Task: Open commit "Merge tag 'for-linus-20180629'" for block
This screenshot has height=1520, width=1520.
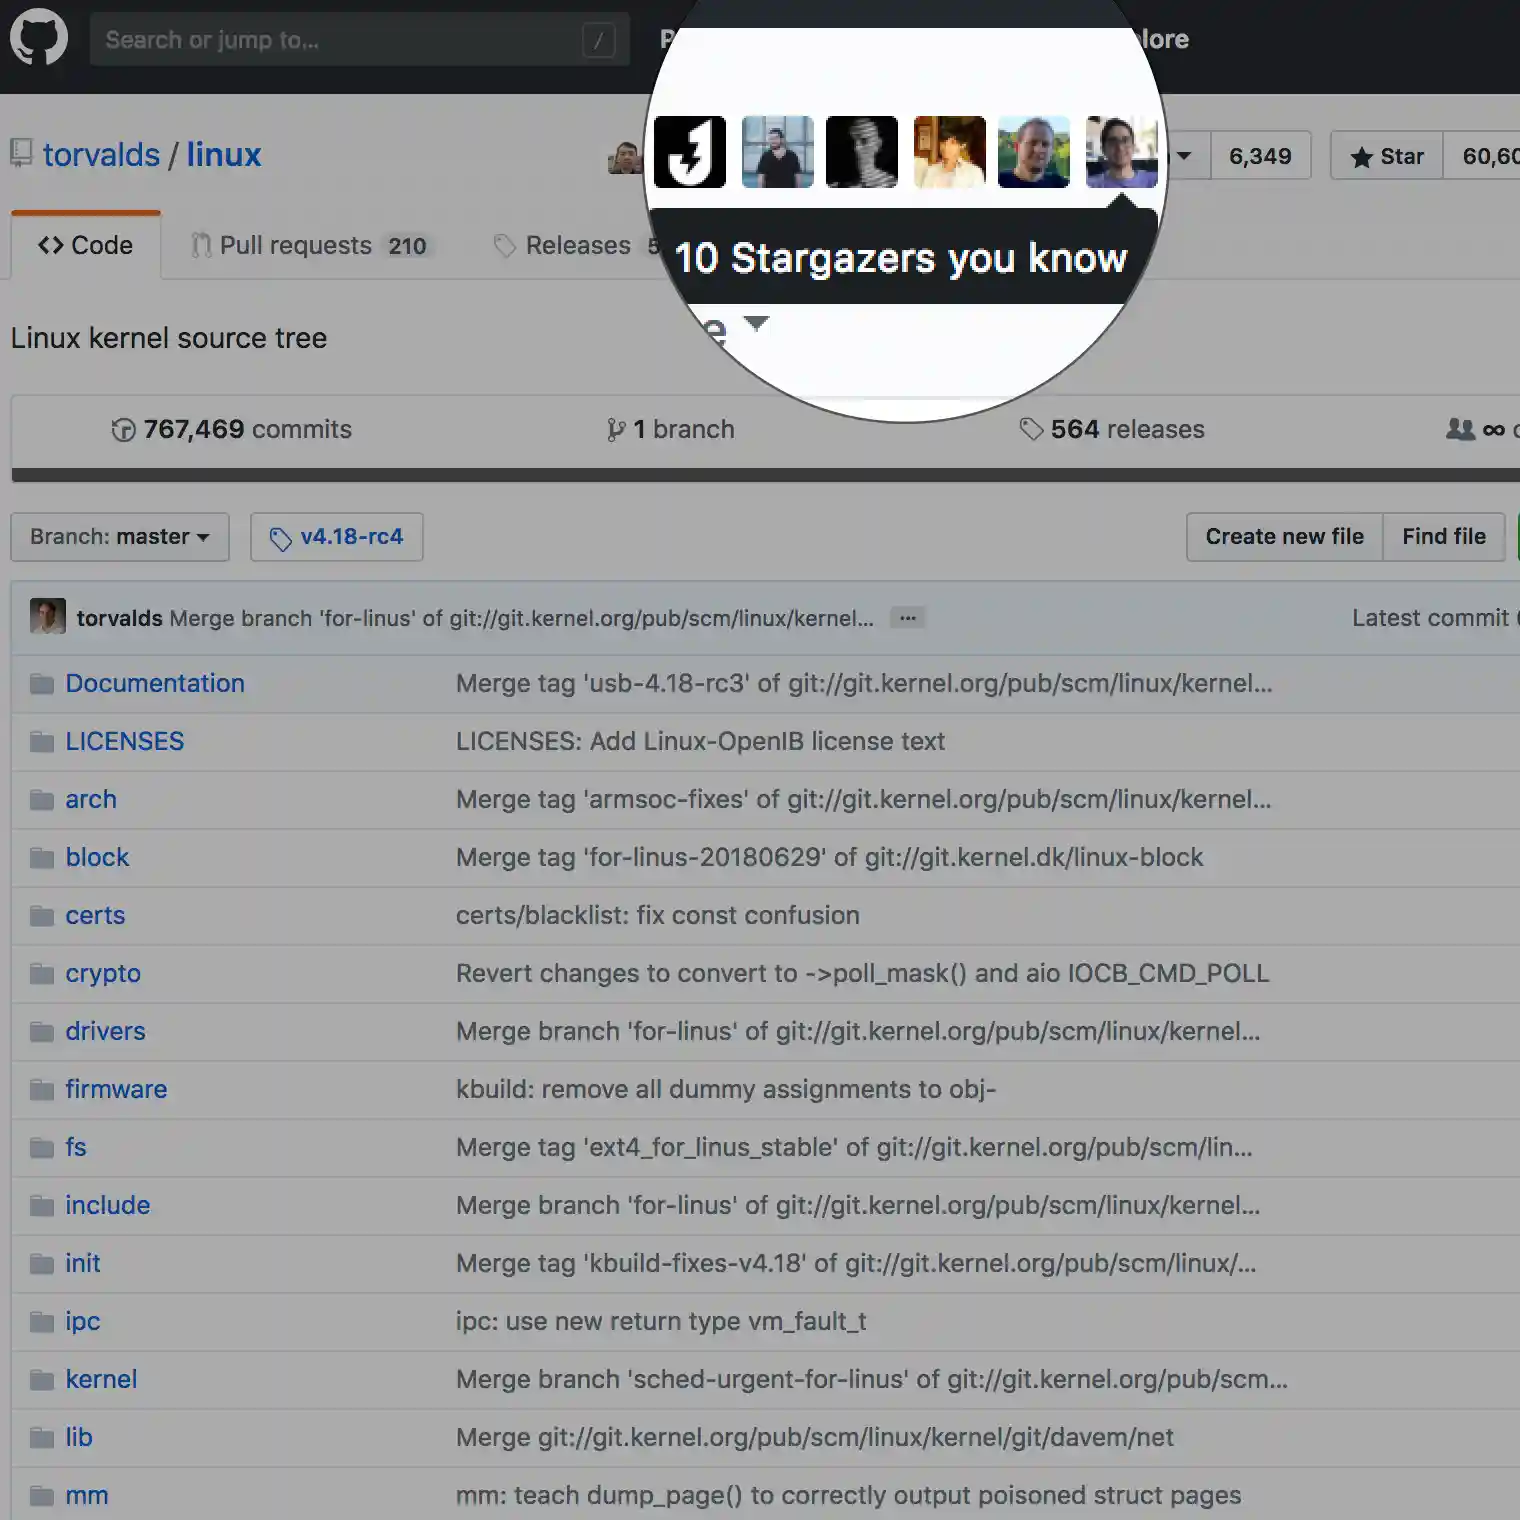Action: pyautogui.click(x=829, y=857)
